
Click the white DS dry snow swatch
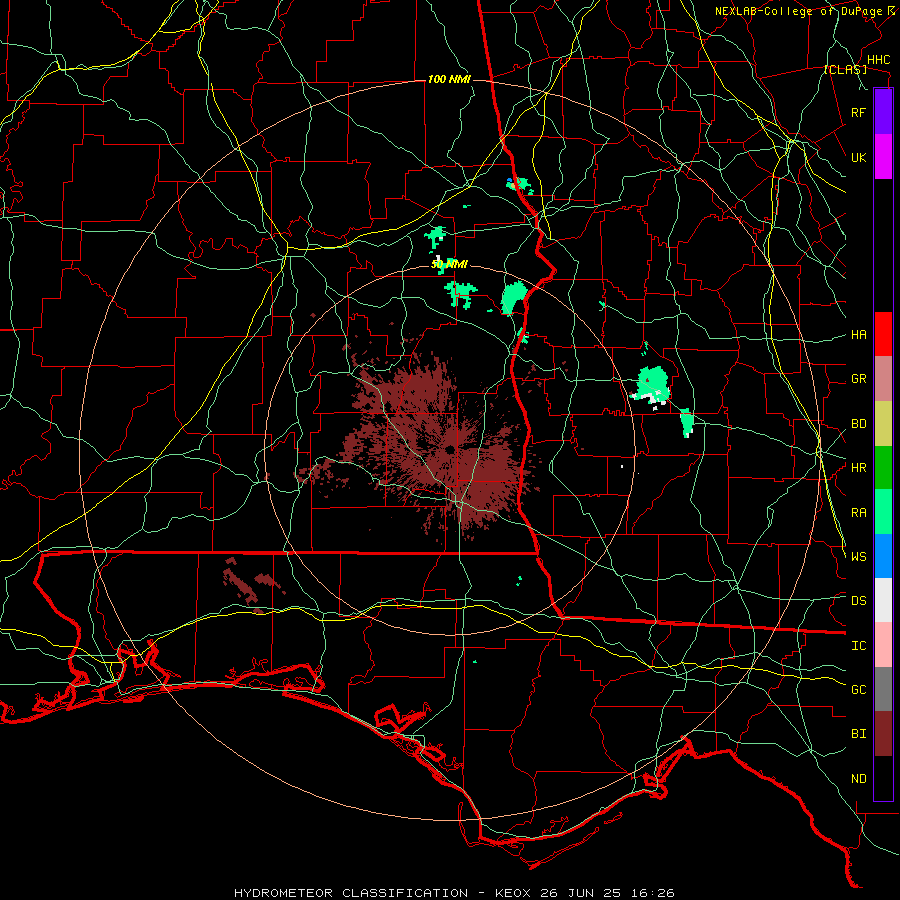coord(883,600)
